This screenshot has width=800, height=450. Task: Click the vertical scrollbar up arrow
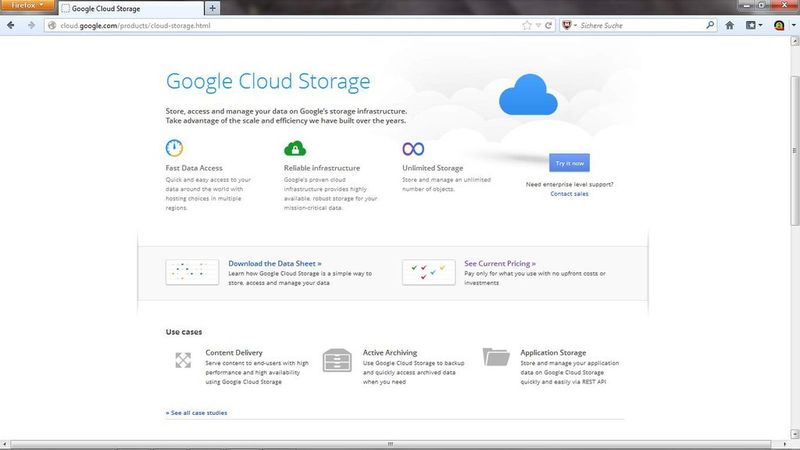pyautogui.click(x=794, y=42)
